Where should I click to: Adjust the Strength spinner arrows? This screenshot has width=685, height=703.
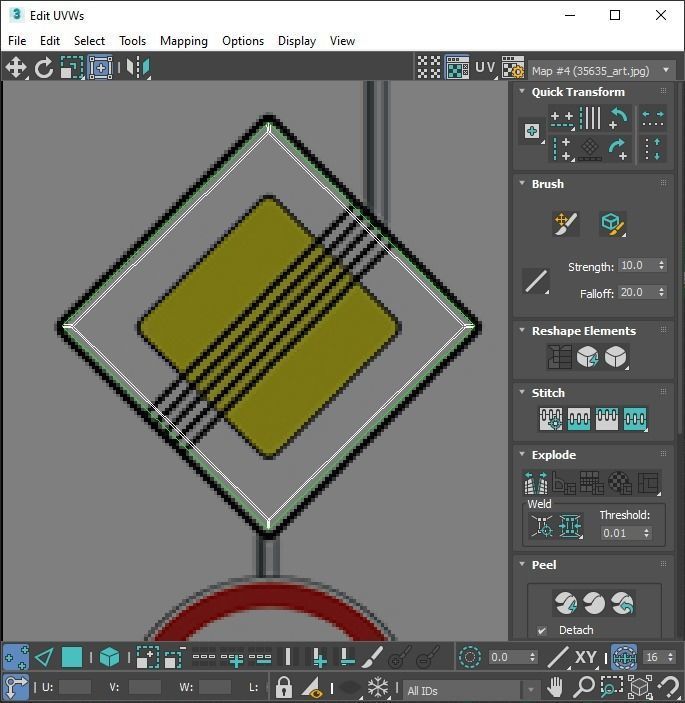[x=662, y=265]
